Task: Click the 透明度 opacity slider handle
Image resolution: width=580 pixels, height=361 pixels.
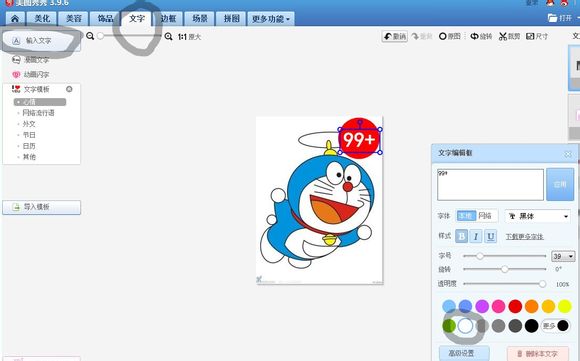Action: coord(542,284)
